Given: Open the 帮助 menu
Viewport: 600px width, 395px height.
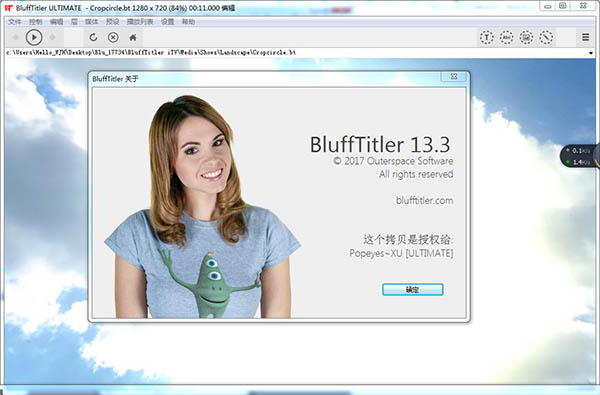Looking at the screenshot, I should tap(188, 22).
